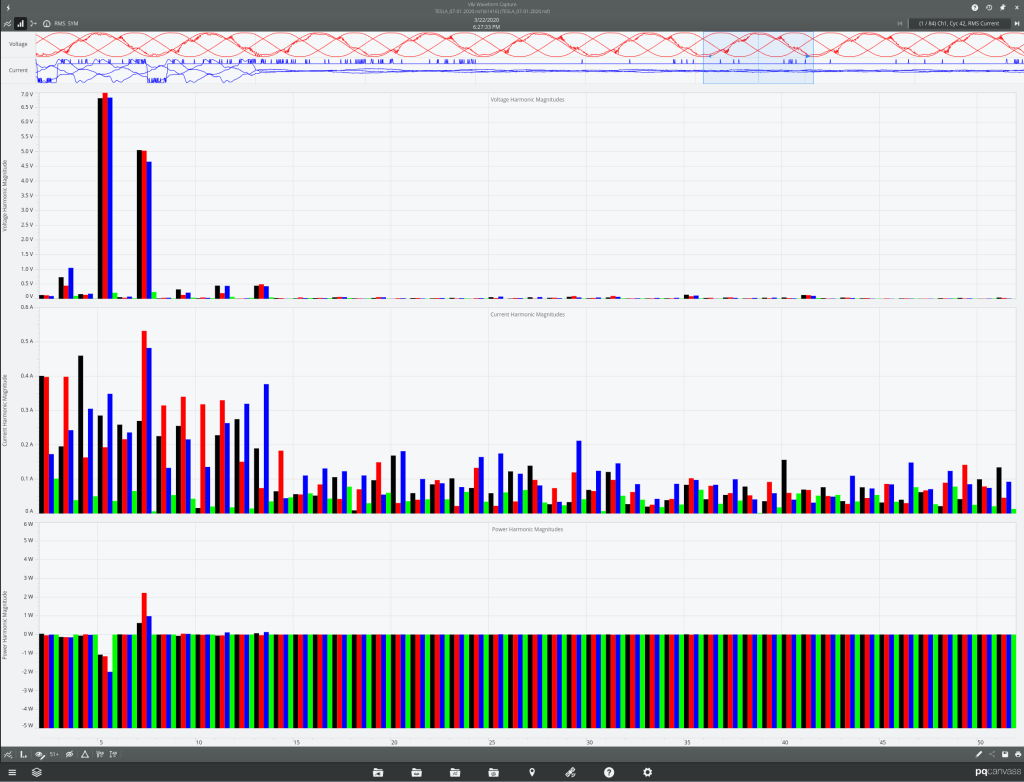This screenshot has height=782, width=1024.
Task: Open the settings gear in the bottom bar
Action: pos(647,772)
